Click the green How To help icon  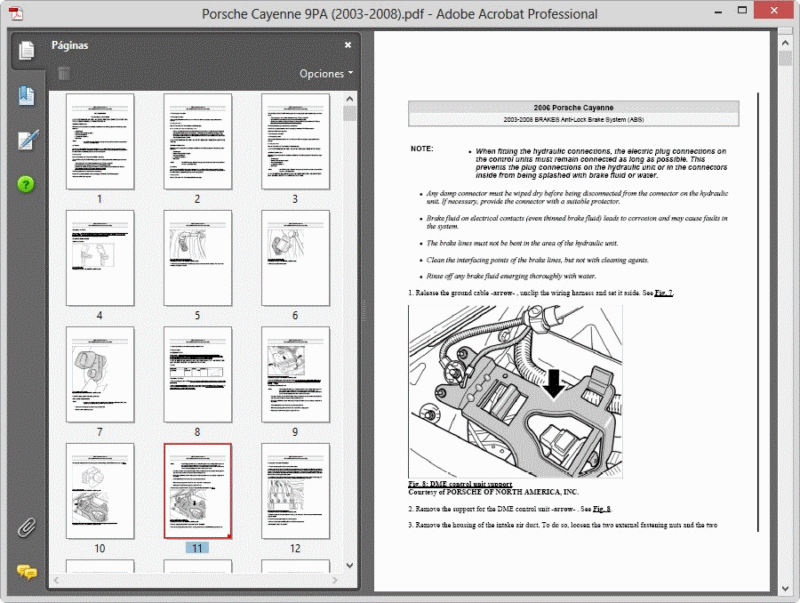coord(26,184)
